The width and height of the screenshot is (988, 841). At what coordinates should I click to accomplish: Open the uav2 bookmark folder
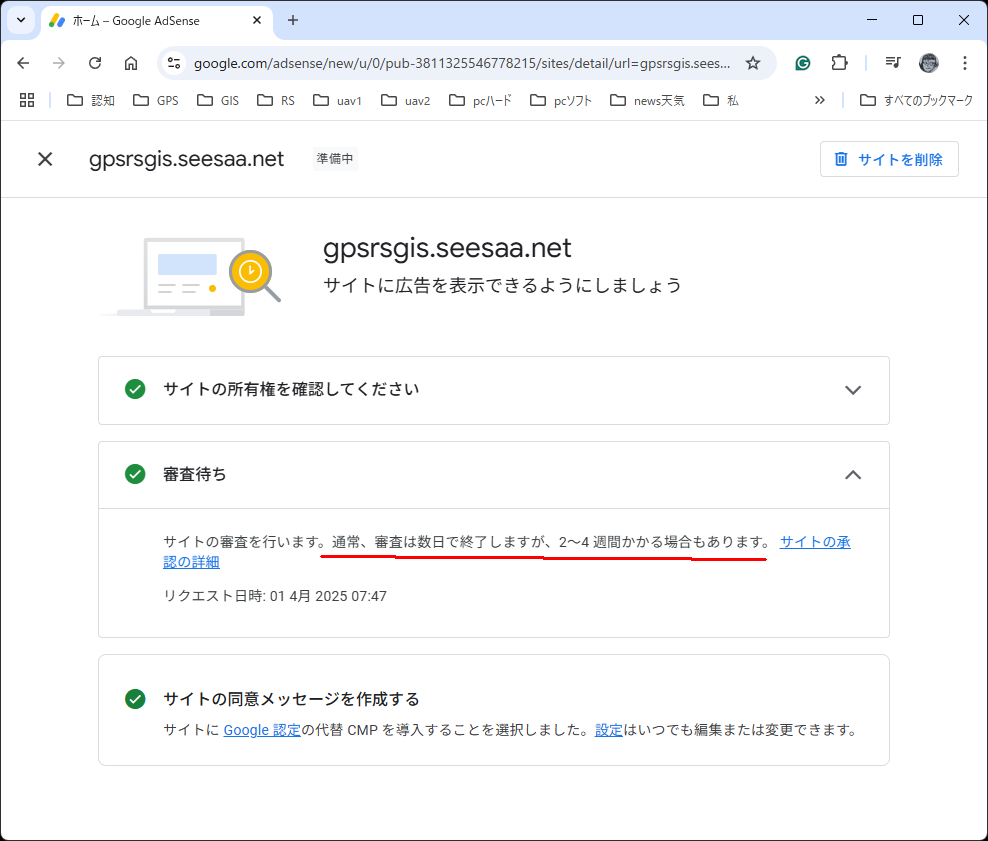[x=406, y=100]
